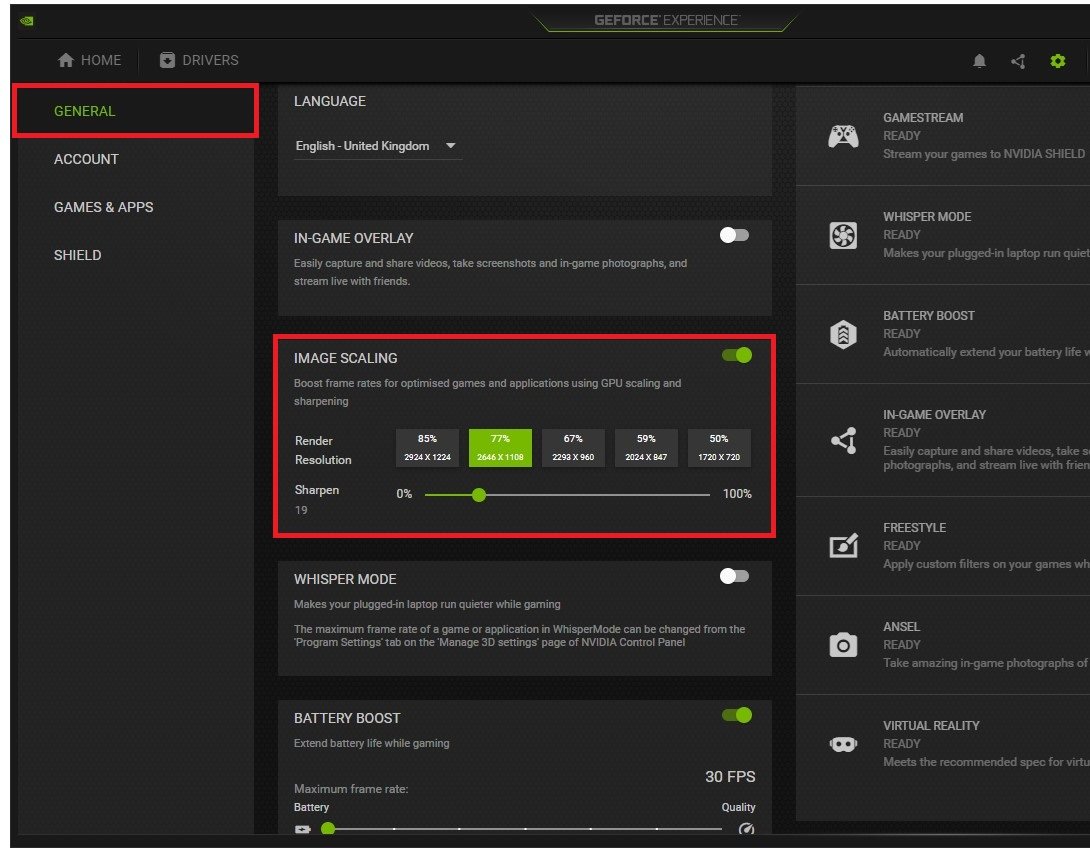The height and width of the screenshot is (857, 1090).
Task: Turn on the Whisper Mode toggle
Action: click(734, 576)
